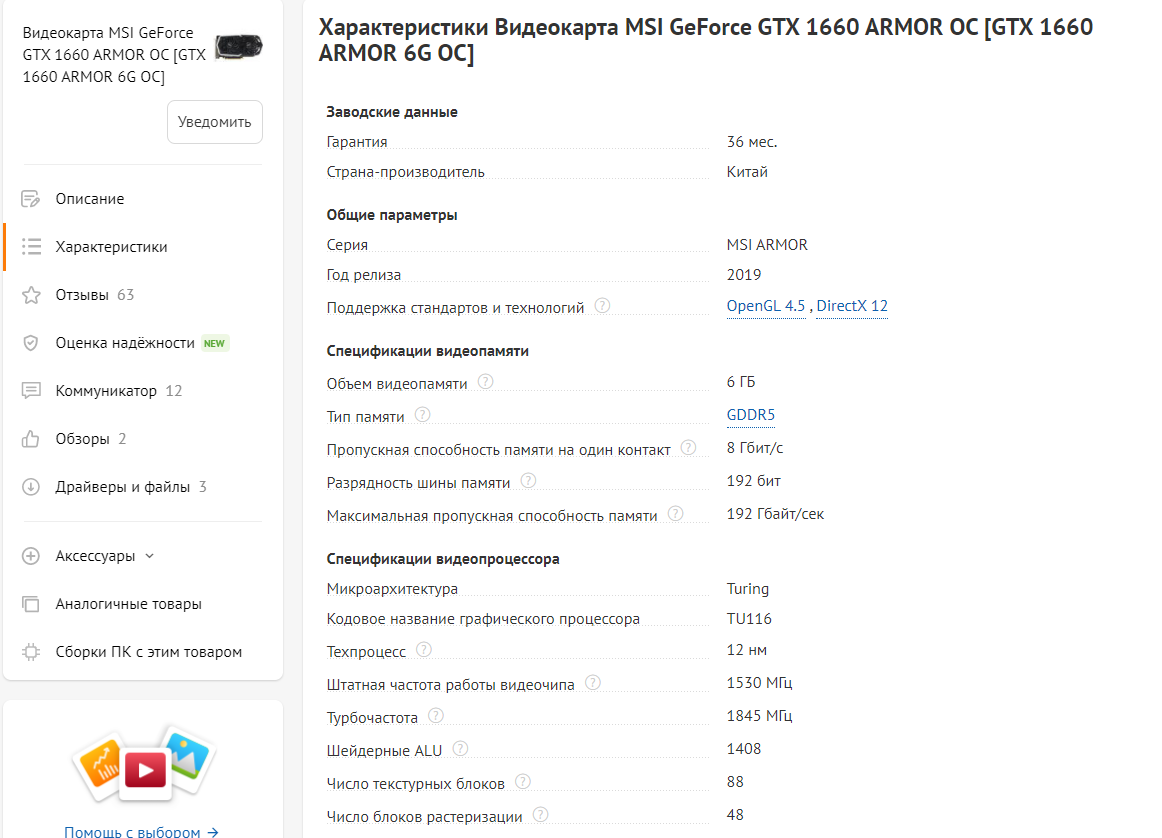Open help icon for Тип памяти
Image resolution: width=1162 pixels, height=838 pixels.
422,415
